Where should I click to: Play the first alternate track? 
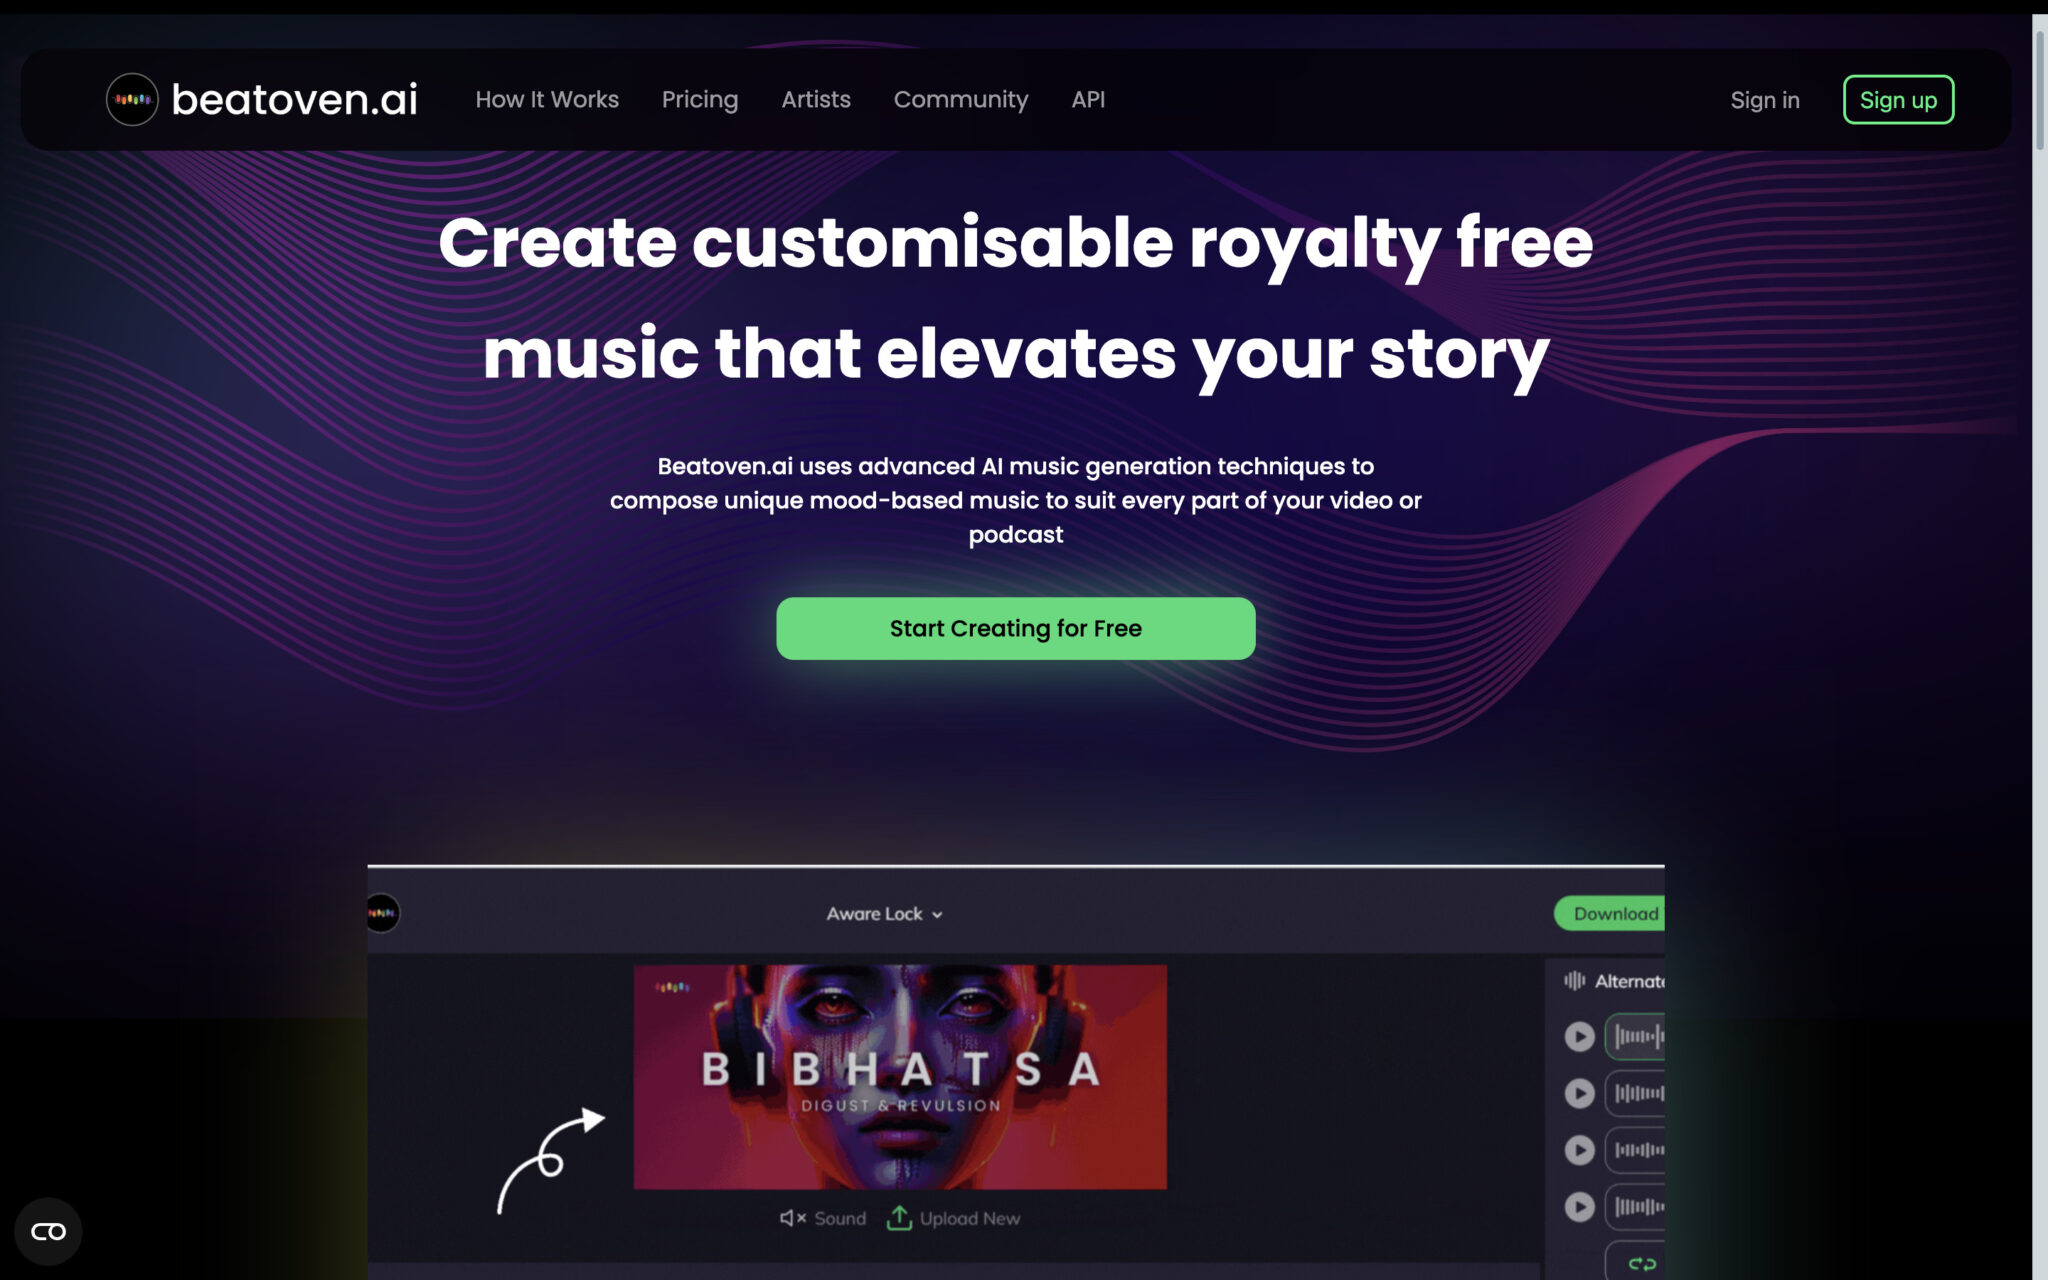click(x=1579, y=1036)
